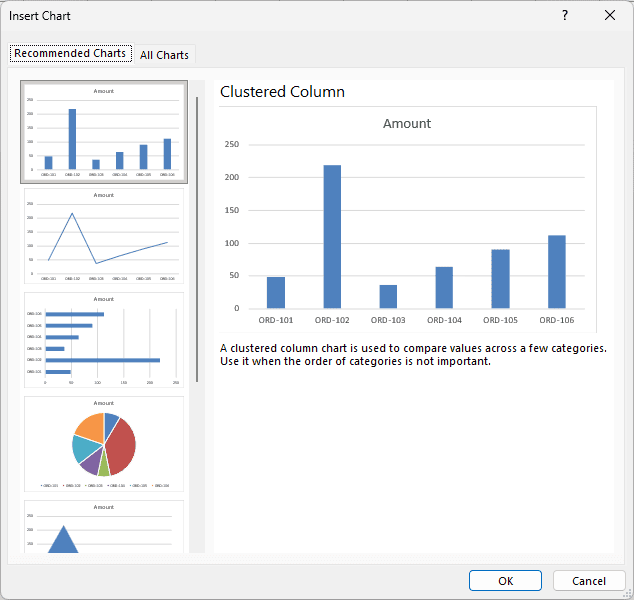634x600 pixels.
Task: Click the ORD-106 bar in preview
Action: click(x=556, y=272)
